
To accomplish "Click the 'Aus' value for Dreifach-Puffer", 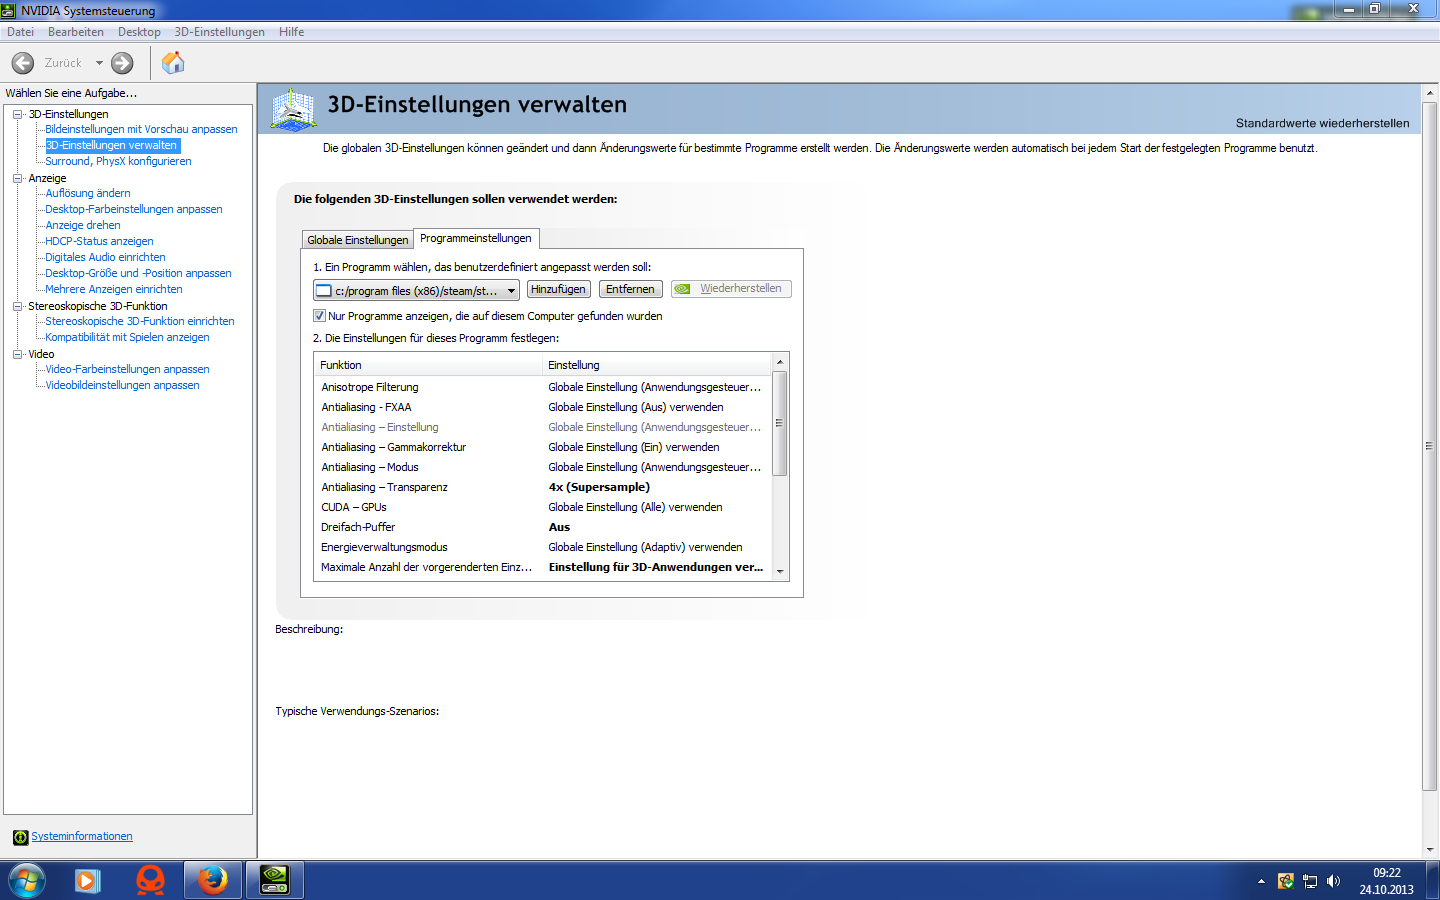I will point(559,527).
